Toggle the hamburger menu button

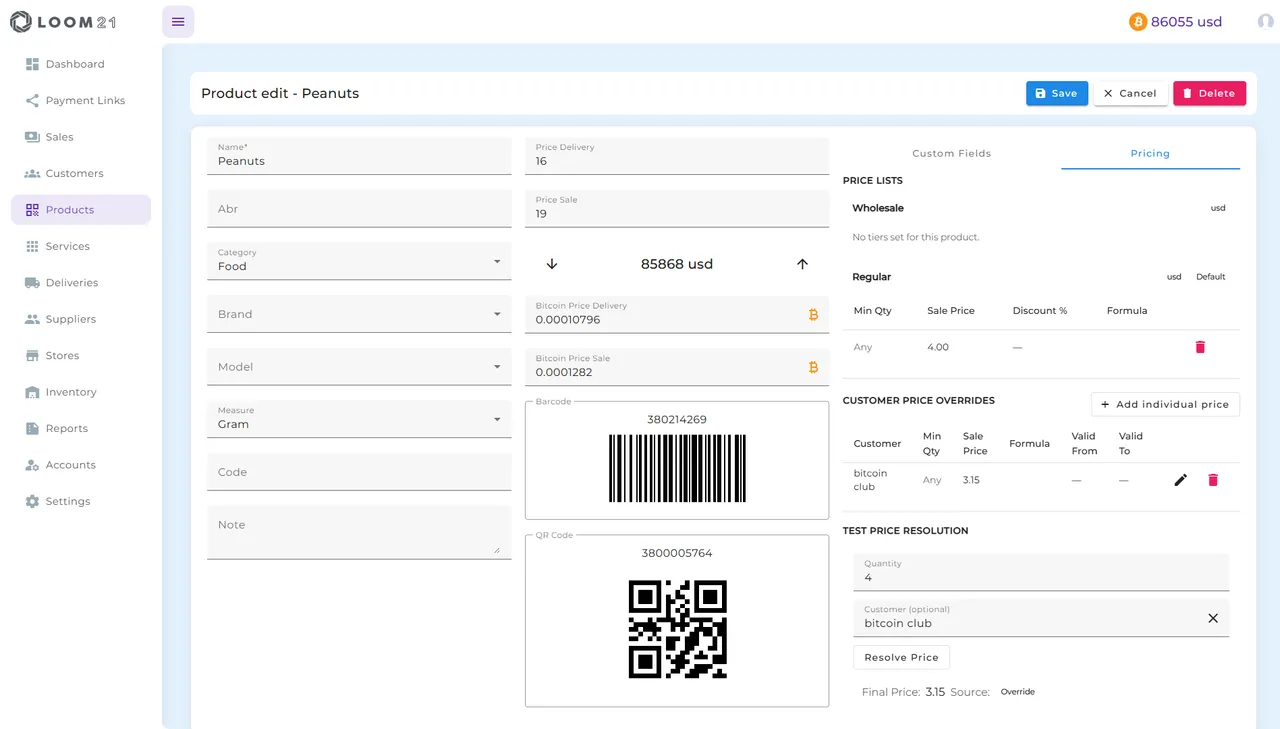point(178,21)
